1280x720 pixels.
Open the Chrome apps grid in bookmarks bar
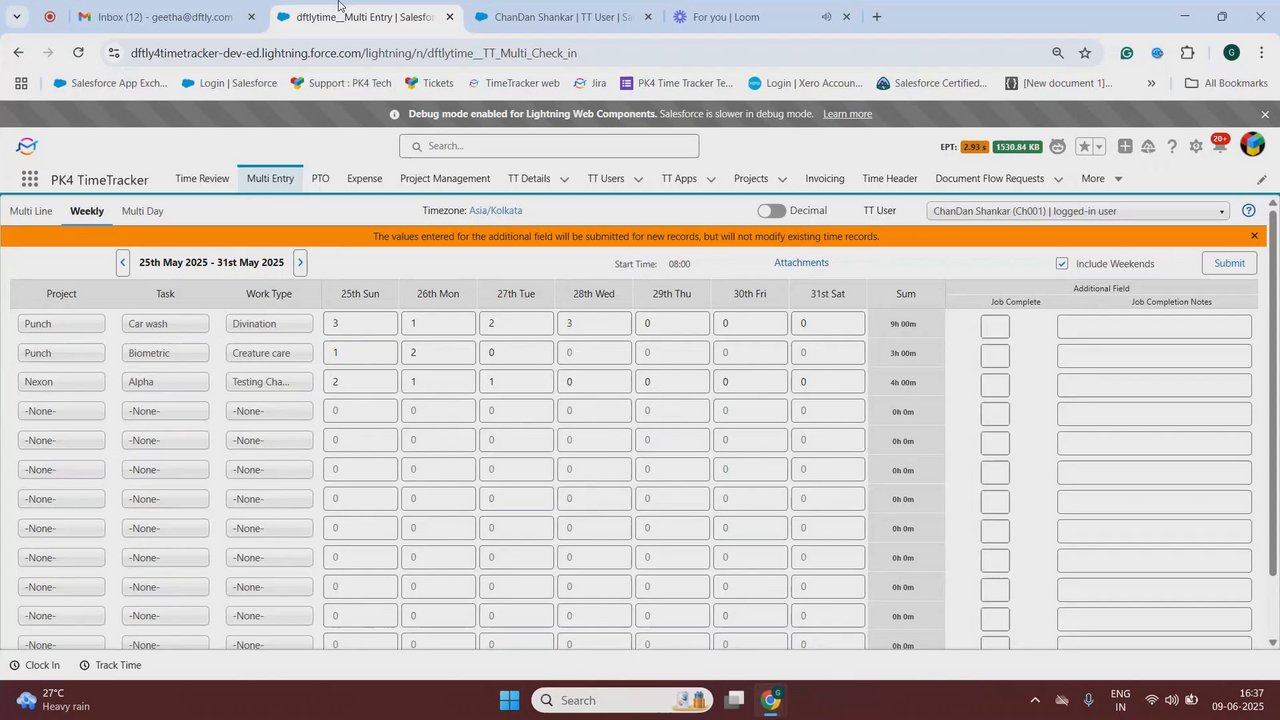[x=21, y=84]
